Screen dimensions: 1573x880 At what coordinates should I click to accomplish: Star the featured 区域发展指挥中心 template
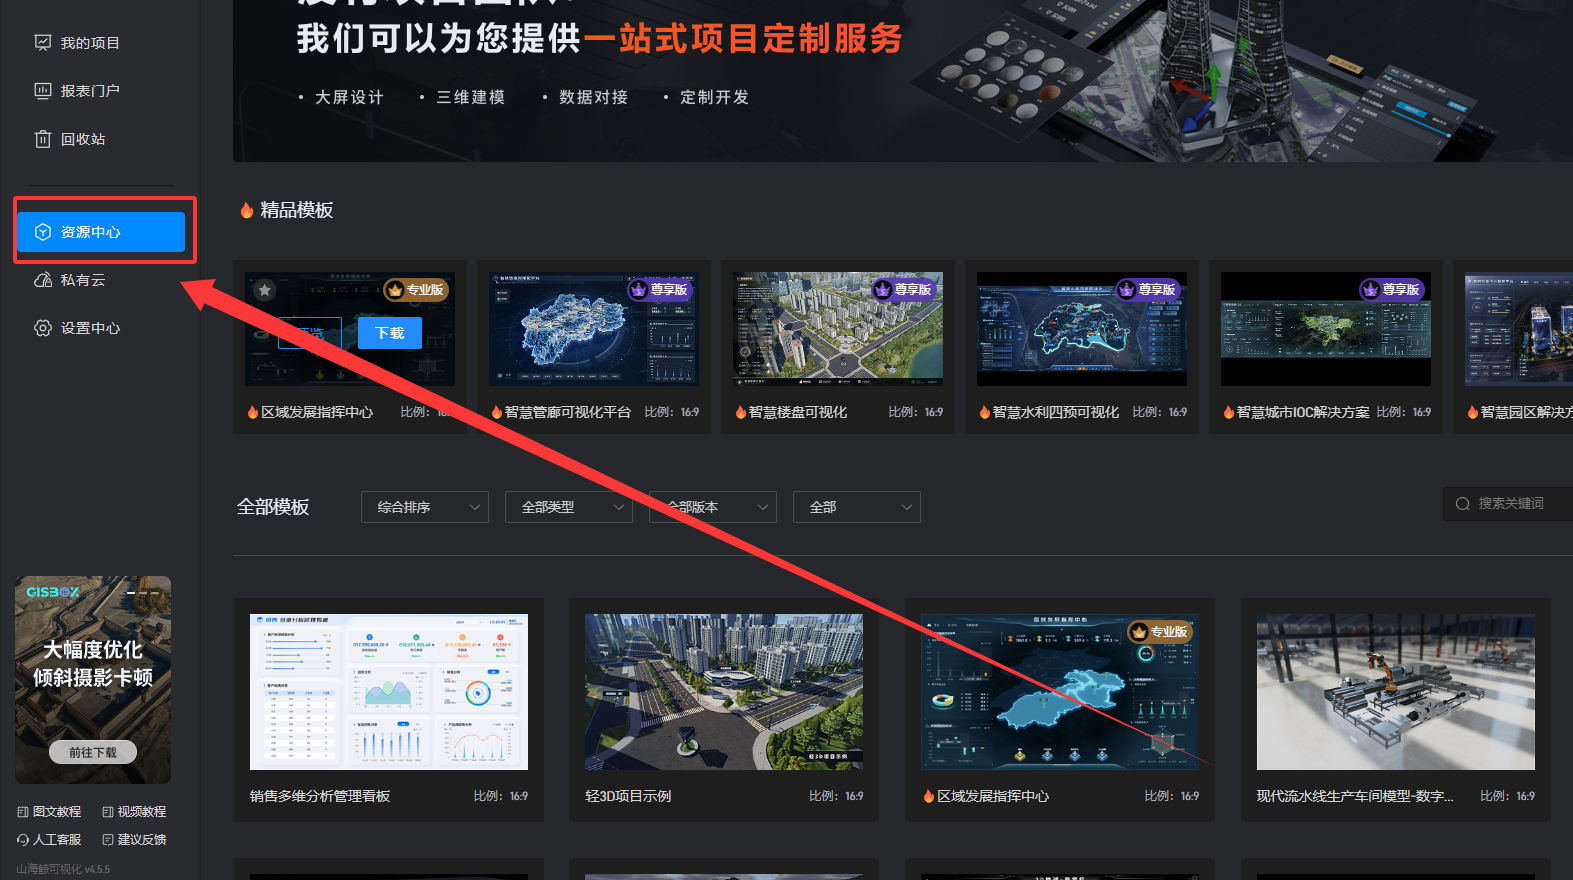pyautogui.click(x=265, y=290)
